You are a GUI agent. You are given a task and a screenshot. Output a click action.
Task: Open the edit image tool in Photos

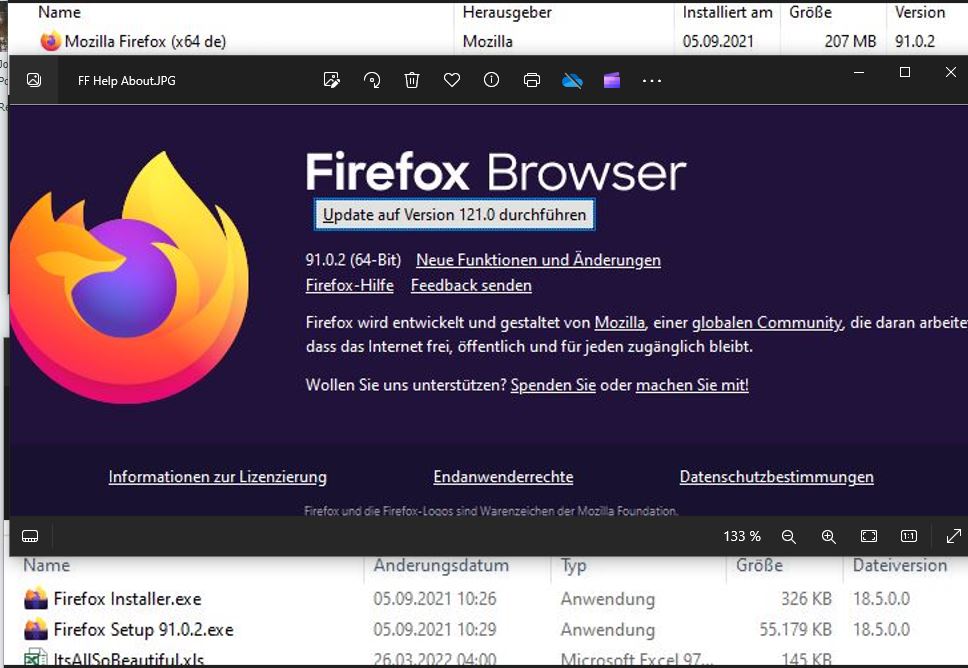332,80
